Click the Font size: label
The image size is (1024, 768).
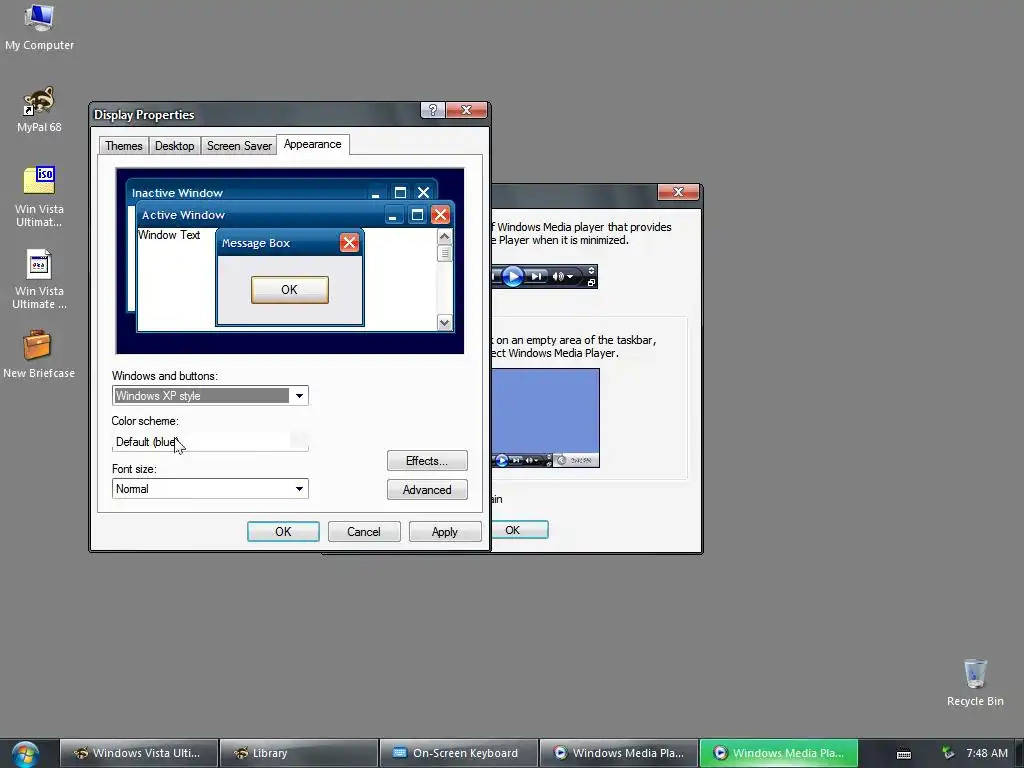[x=134, y=468]
